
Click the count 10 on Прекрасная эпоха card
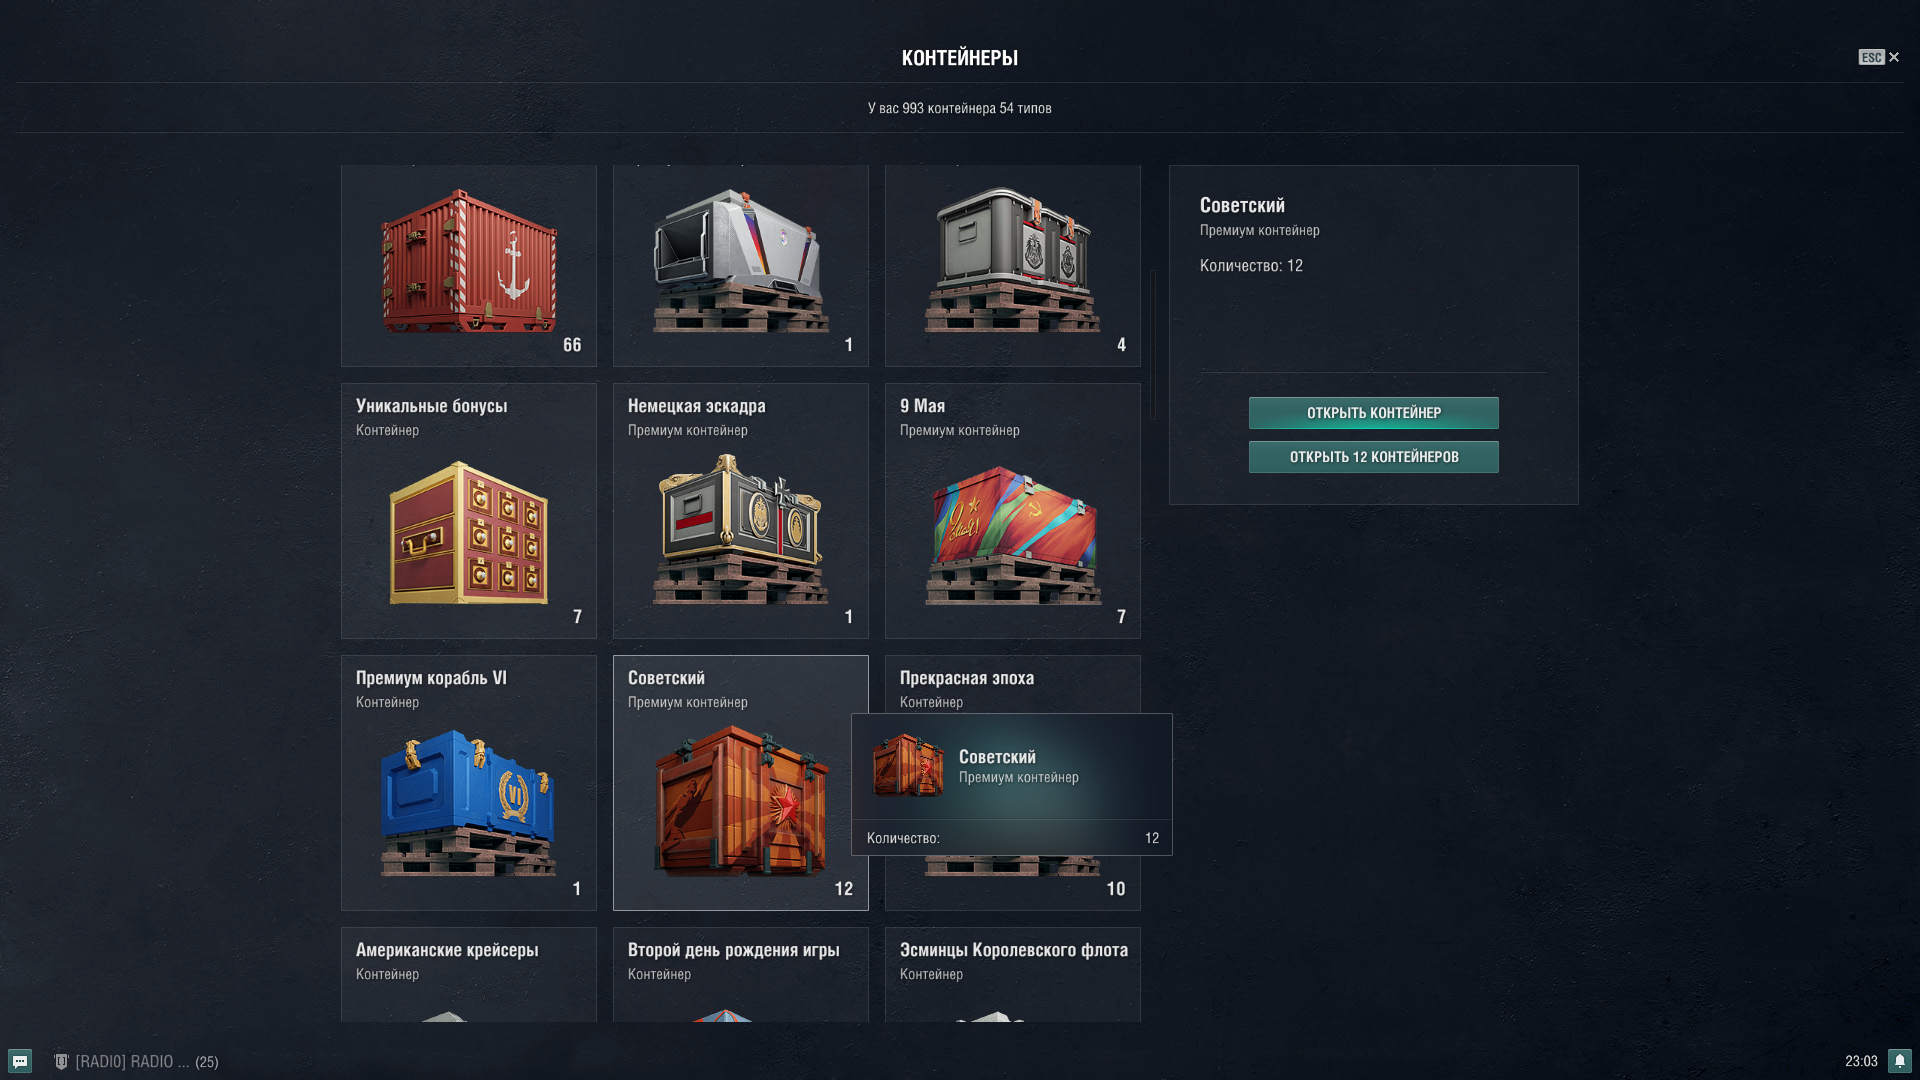point(1115,889)
